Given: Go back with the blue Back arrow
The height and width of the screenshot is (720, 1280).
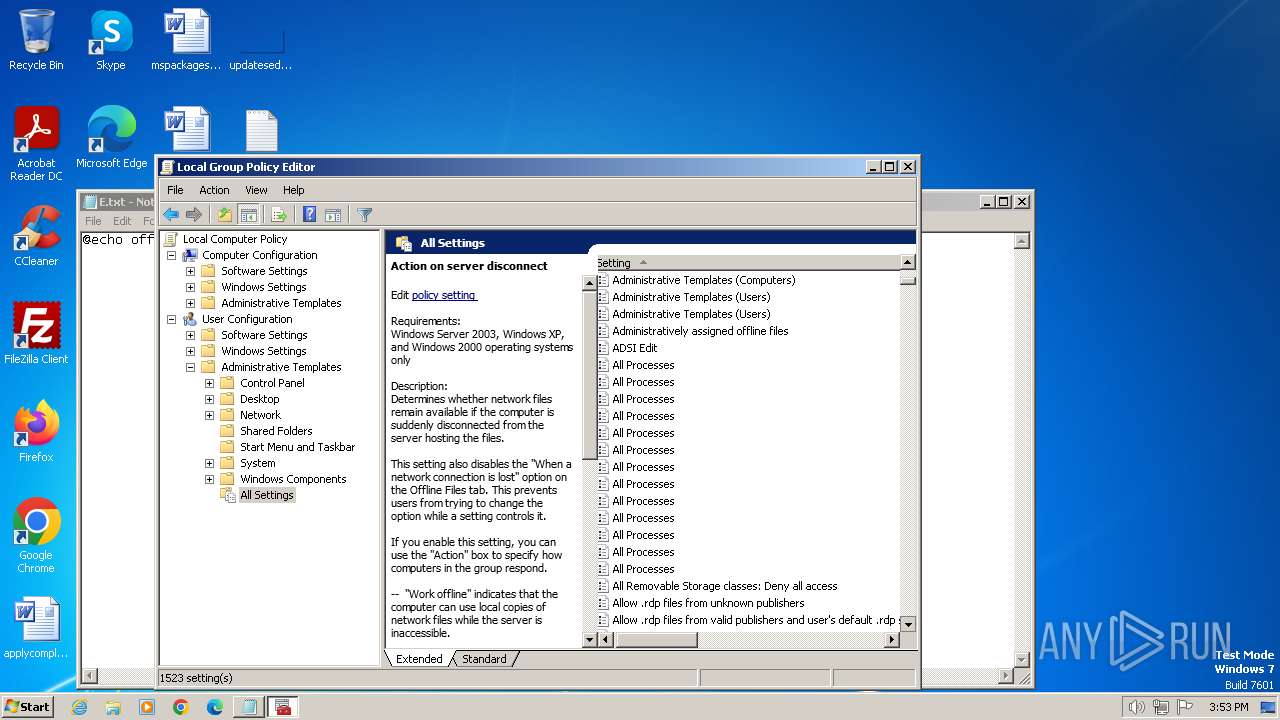Looking at the screenshot, I should (x=171, y=214).
